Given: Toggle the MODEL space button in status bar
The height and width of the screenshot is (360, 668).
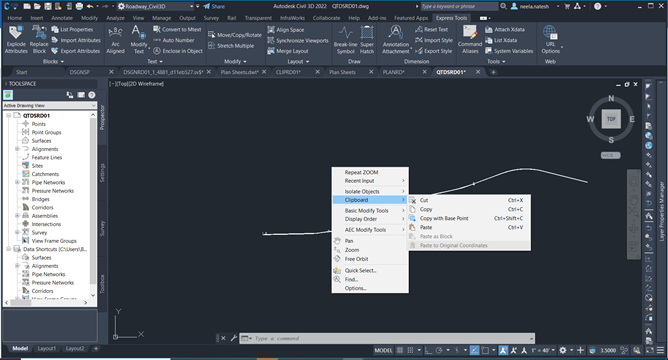Looking at the screenshot, I should (x=383, y=350).
